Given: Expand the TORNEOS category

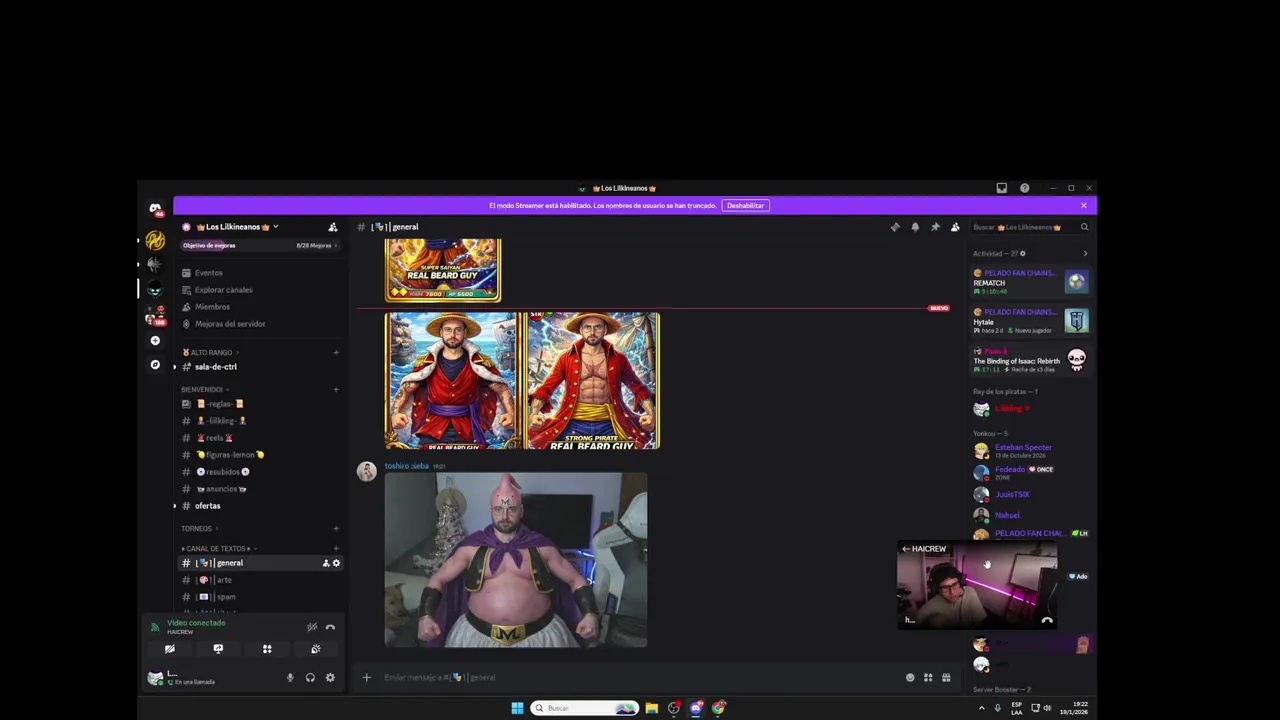Looking at the screenshot, I should pyautogui.click(x=199, y=528).
